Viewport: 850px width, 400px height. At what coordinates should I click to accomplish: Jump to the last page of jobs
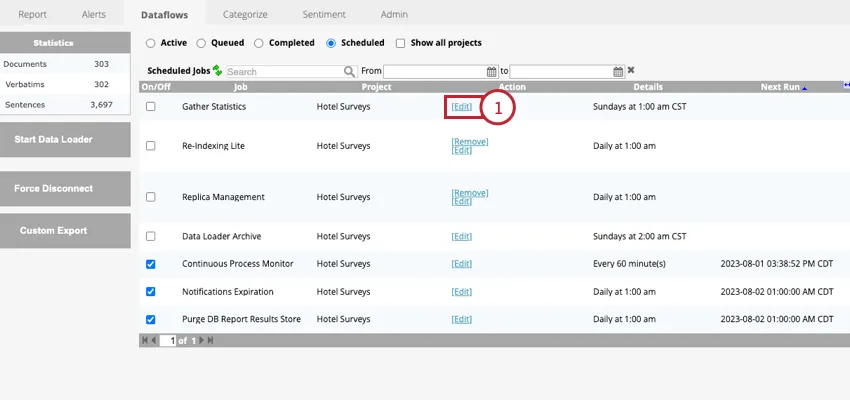(210, 341)
